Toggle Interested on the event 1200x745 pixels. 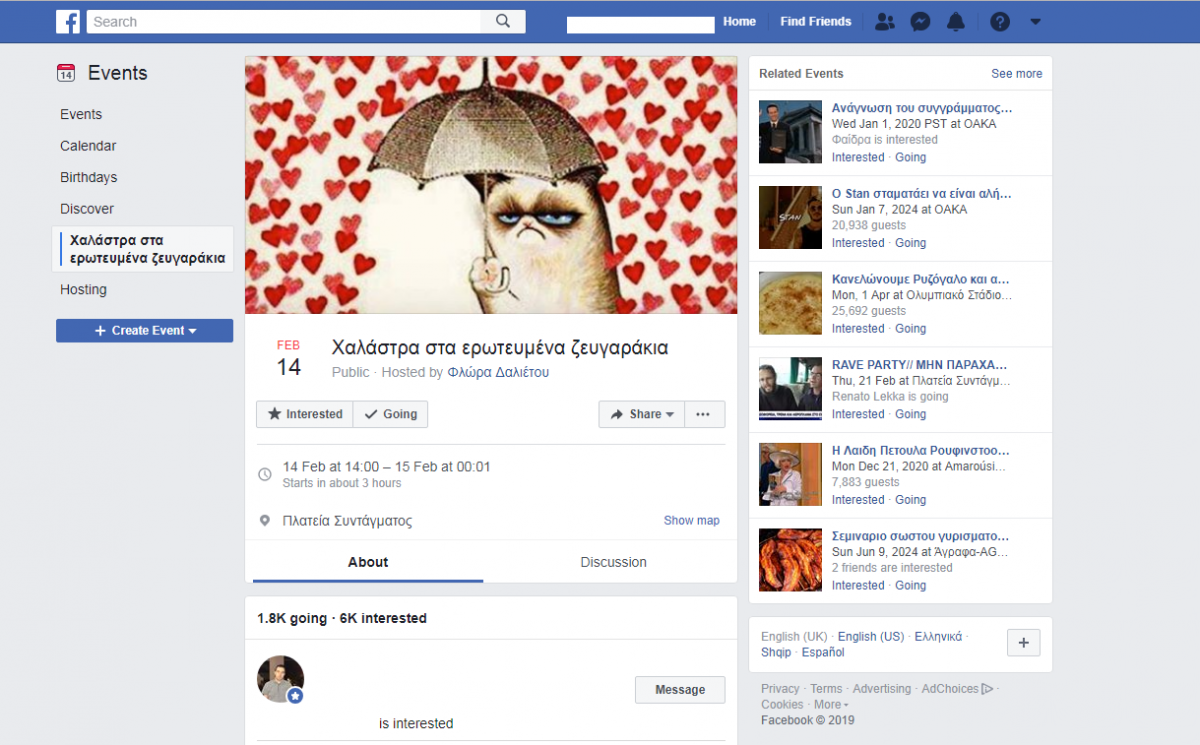coord(305,414)
